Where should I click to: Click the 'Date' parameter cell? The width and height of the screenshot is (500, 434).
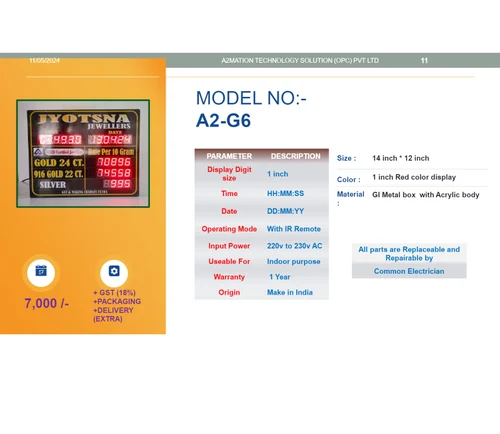tap(229, 211)
